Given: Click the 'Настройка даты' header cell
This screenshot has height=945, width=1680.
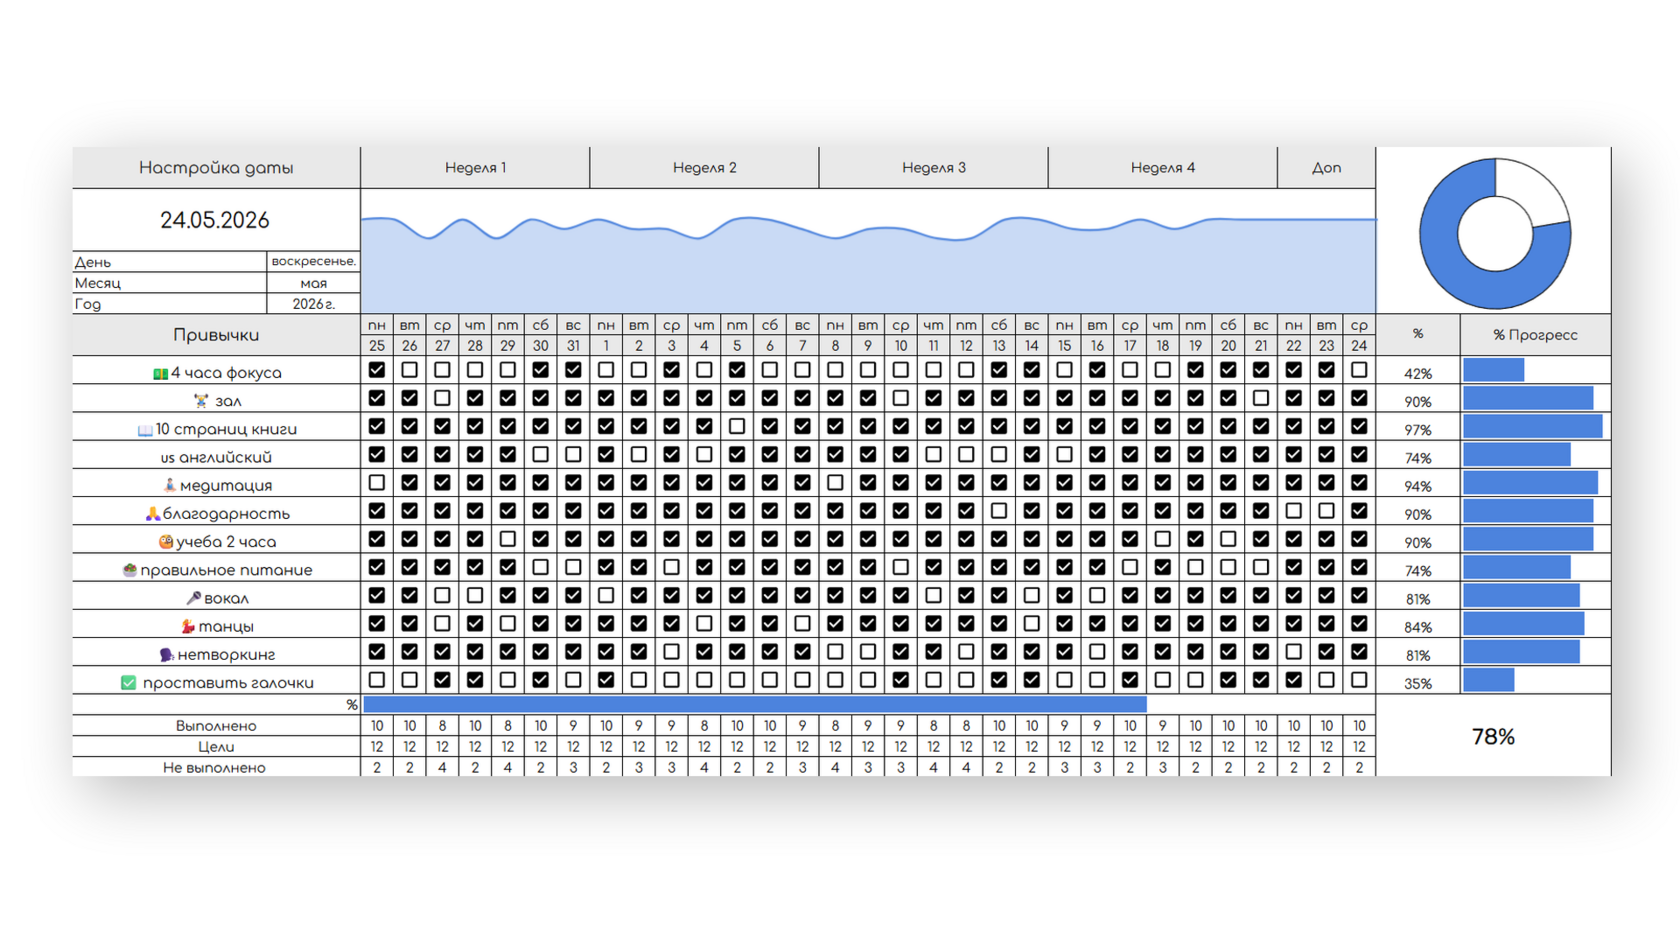Looking at the screenshot, I should pyautogui.click(x=216, y=168).
